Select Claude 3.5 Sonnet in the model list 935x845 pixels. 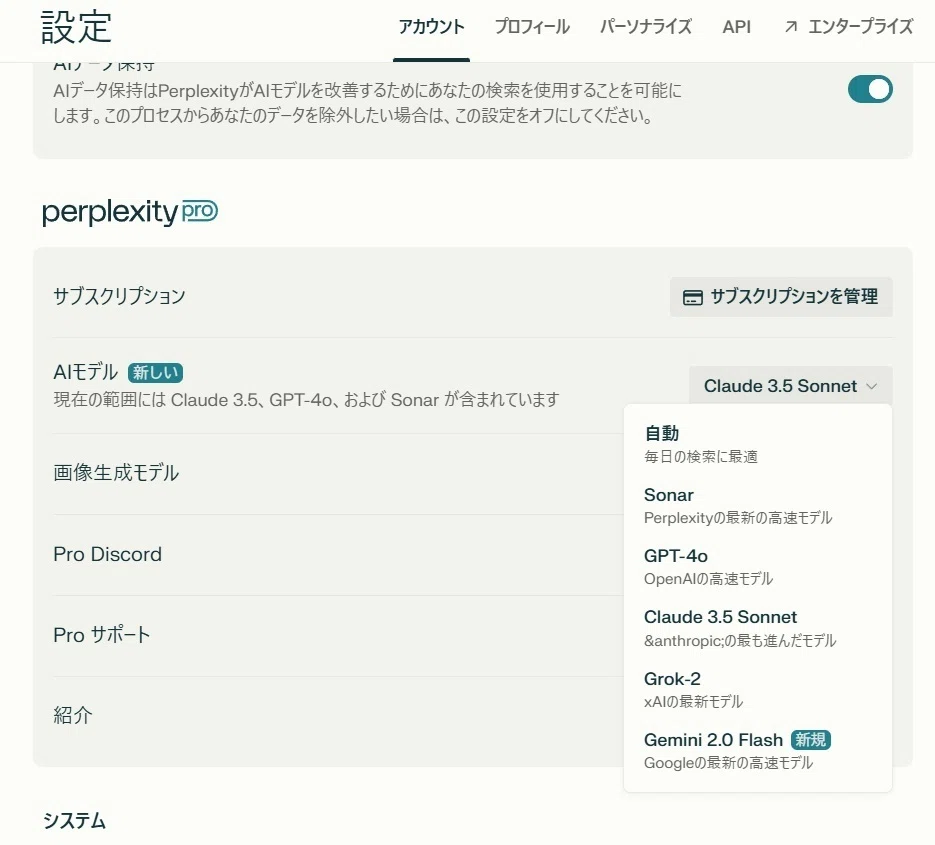[757, 629]
